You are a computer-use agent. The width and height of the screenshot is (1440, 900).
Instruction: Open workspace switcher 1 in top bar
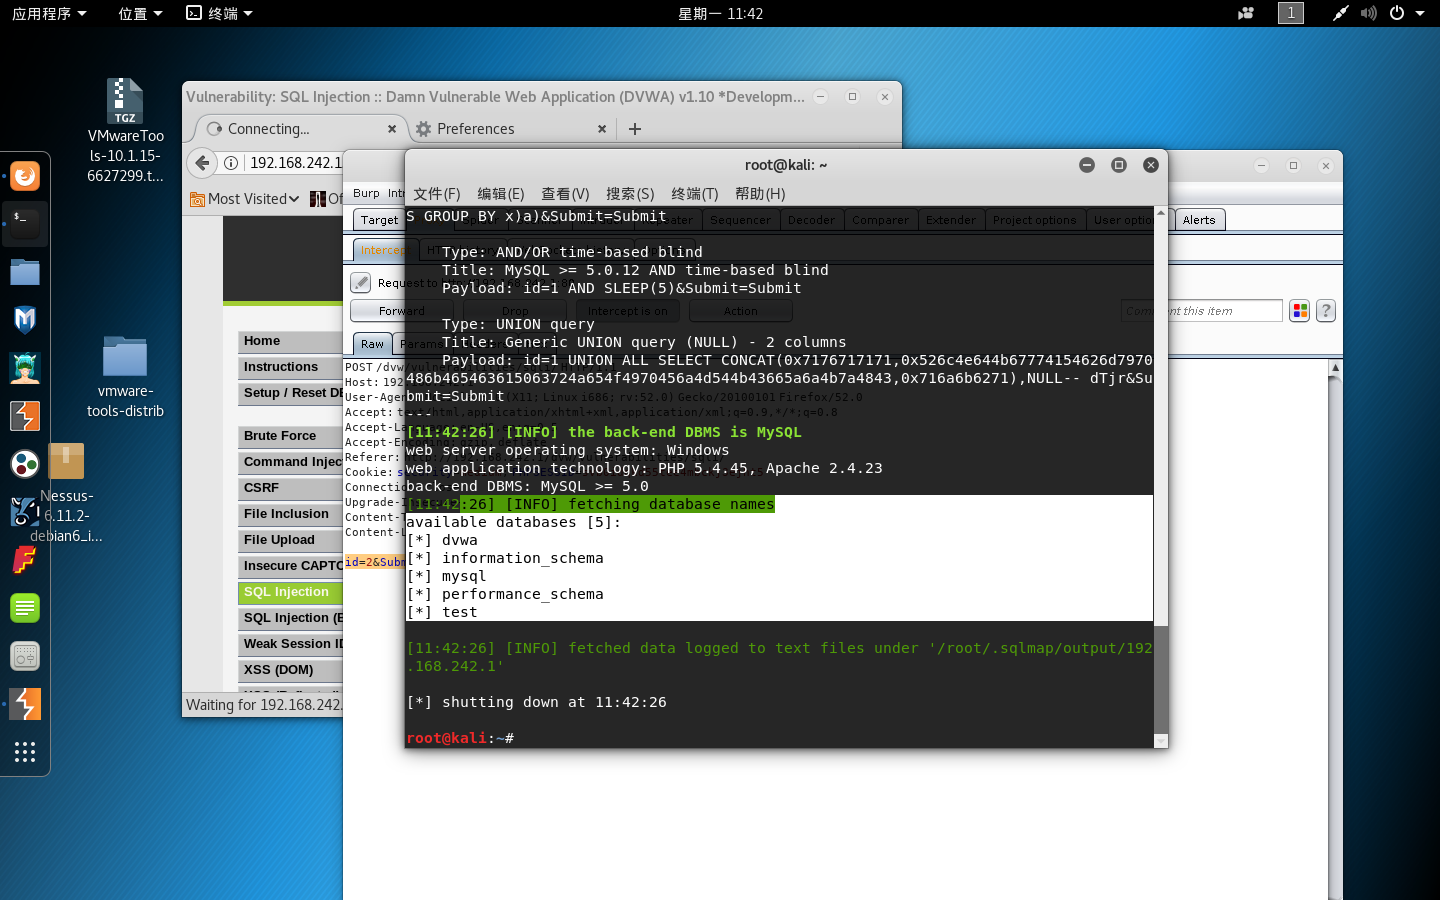(1291, 13)
